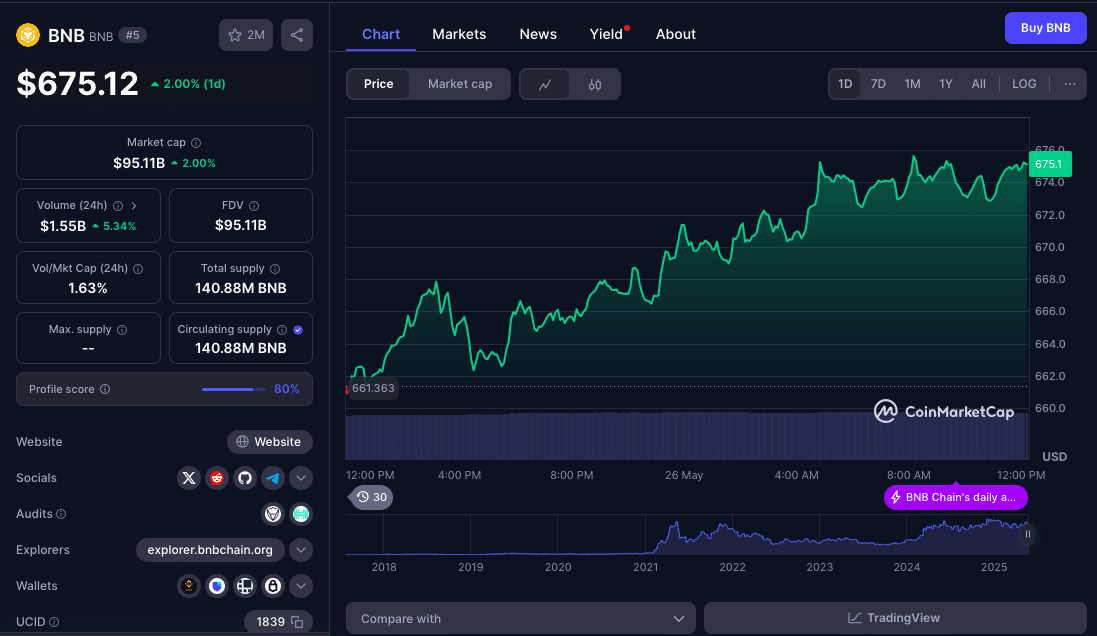
Task: Click the share icon beside the watchlist star
Action: pyautogui.click(x=297, y=35)
